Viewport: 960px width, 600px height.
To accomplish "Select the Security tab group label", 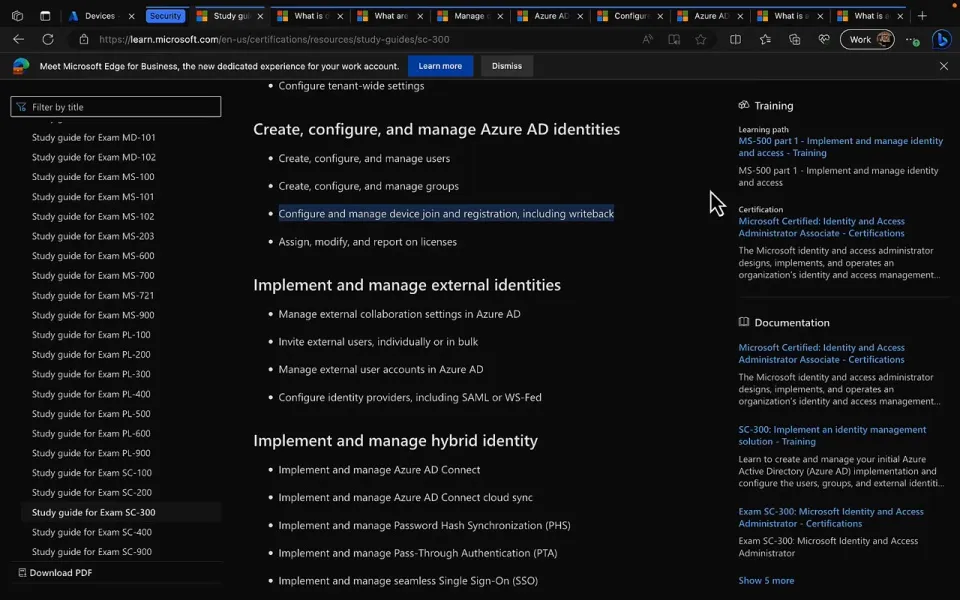I will 165,16.
